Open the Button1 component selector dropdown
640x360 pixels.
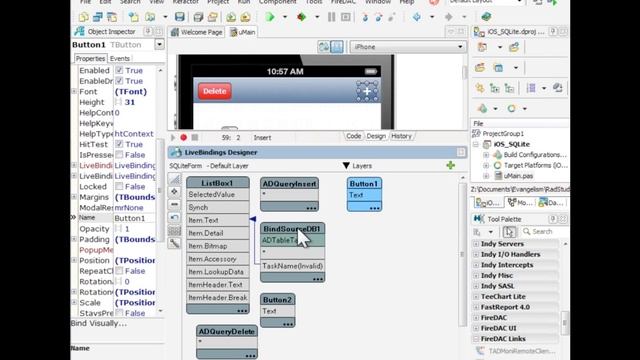[x=160, y=44]
